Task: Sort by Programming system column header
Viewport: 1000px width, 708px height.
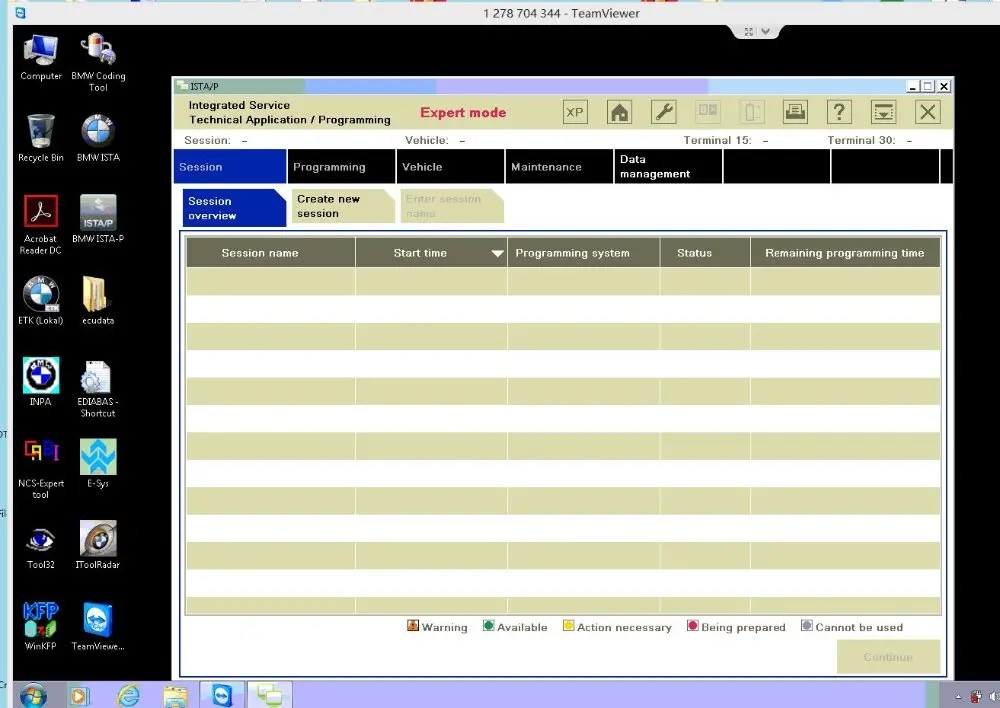Action: pyautogui.click(x=584, y=253)
